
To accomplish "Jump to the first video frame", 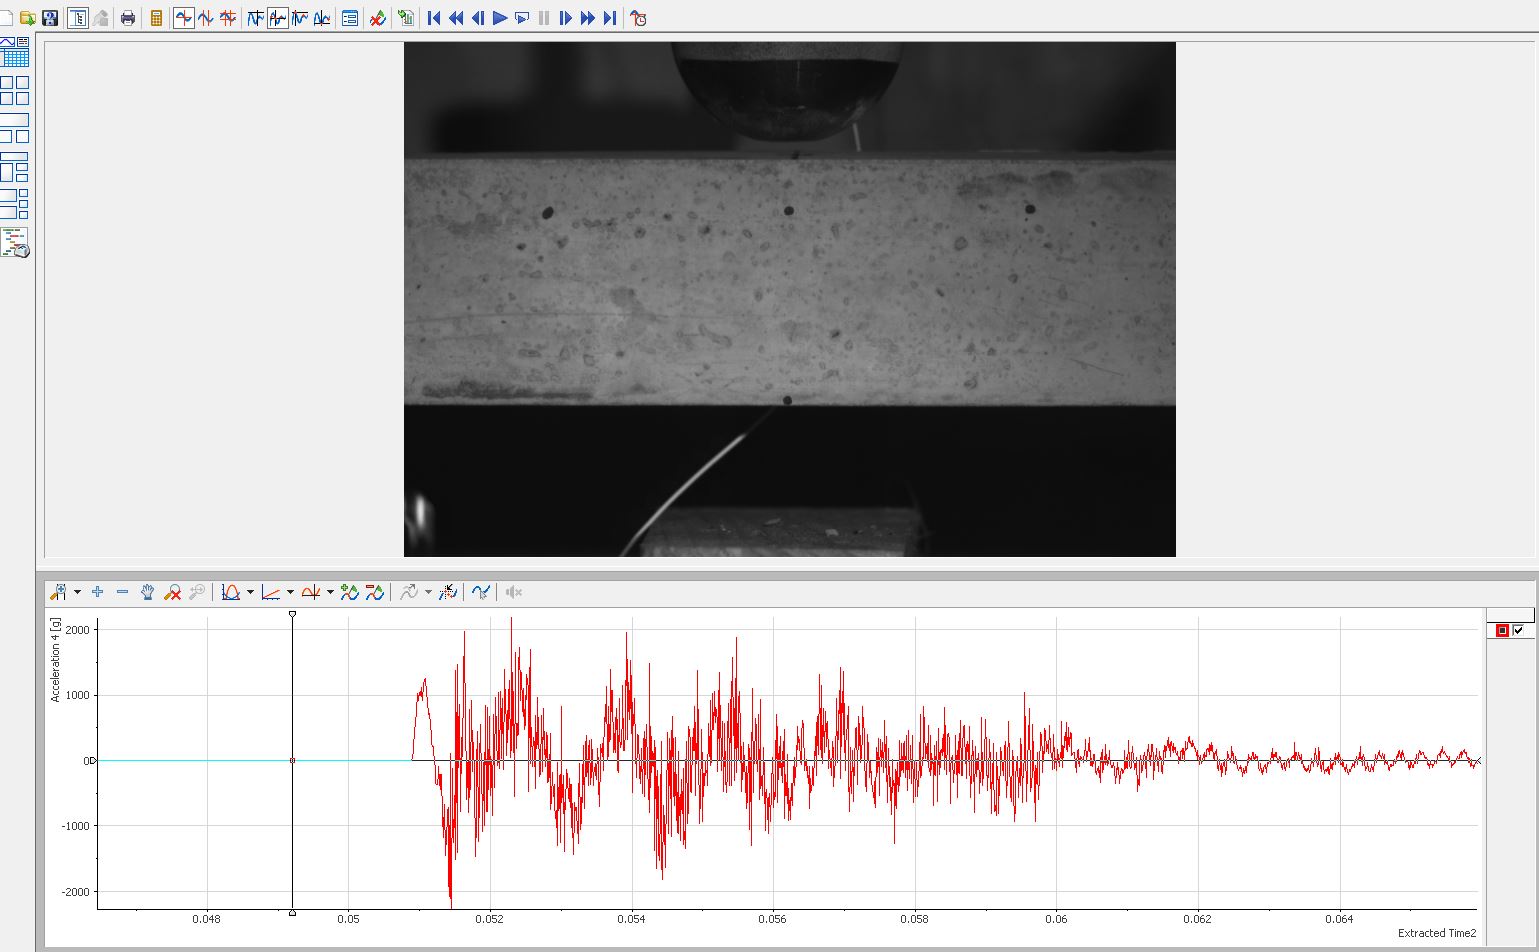I will 434,18.
